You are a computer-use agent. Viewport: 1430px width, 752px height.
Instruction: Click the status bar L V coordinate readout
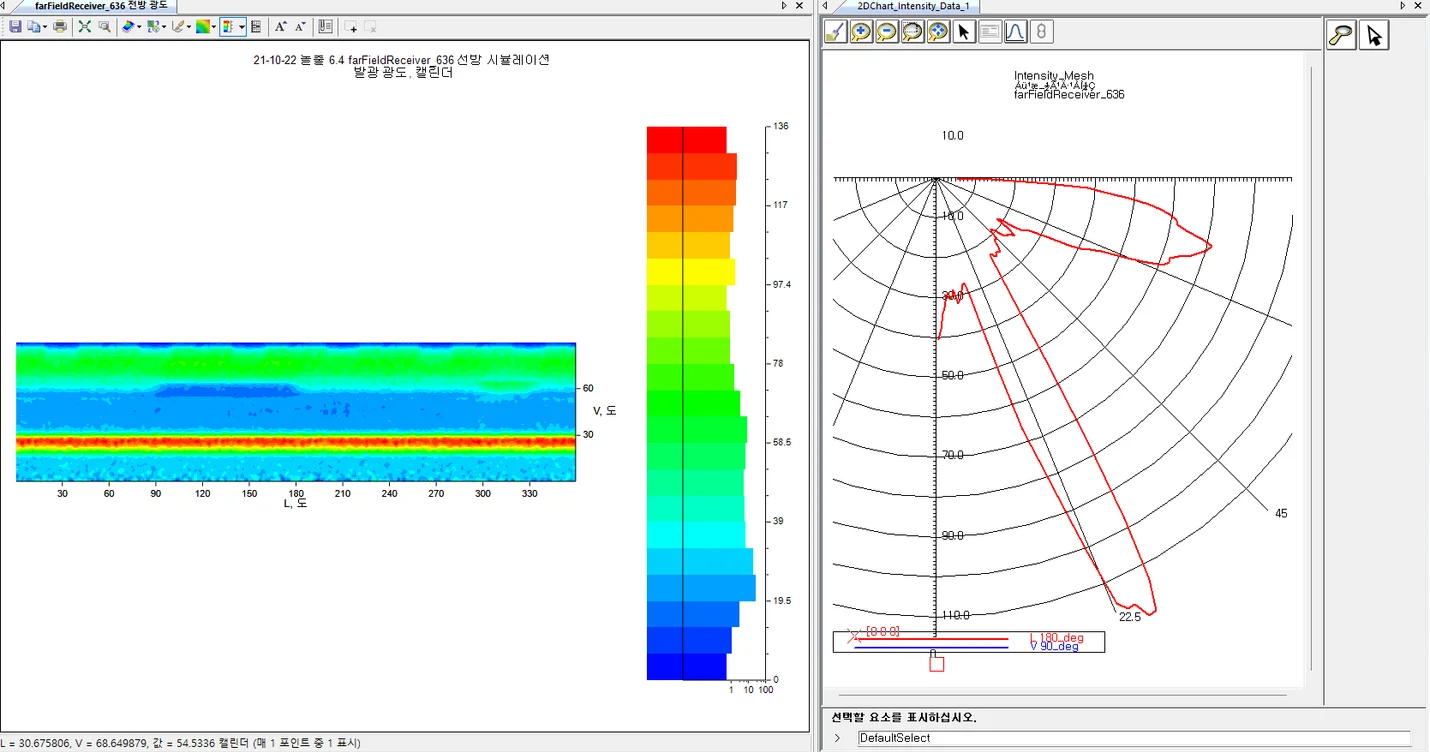coord(181,743)
